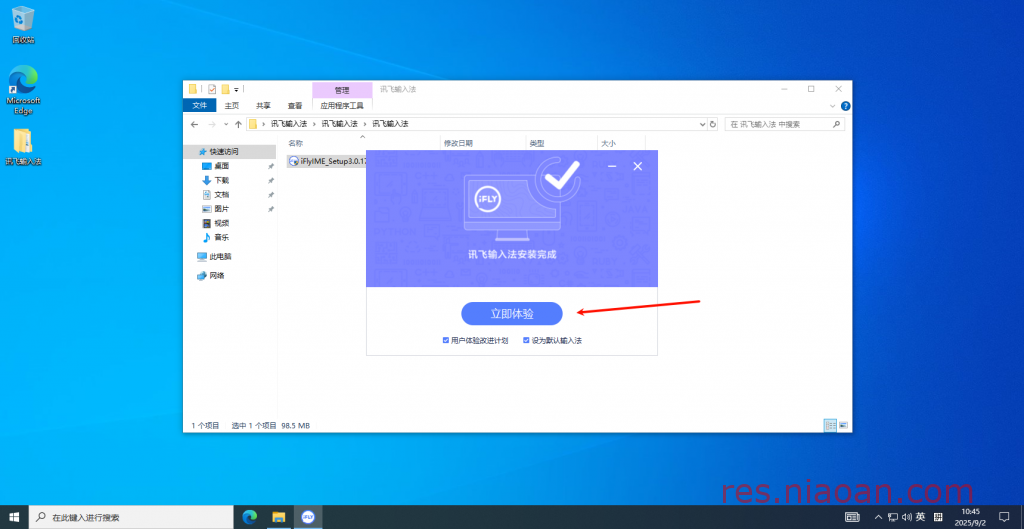Select the iFlyIME_Setup file
This screenshot has height=529, width=1024.
point(327,161)
